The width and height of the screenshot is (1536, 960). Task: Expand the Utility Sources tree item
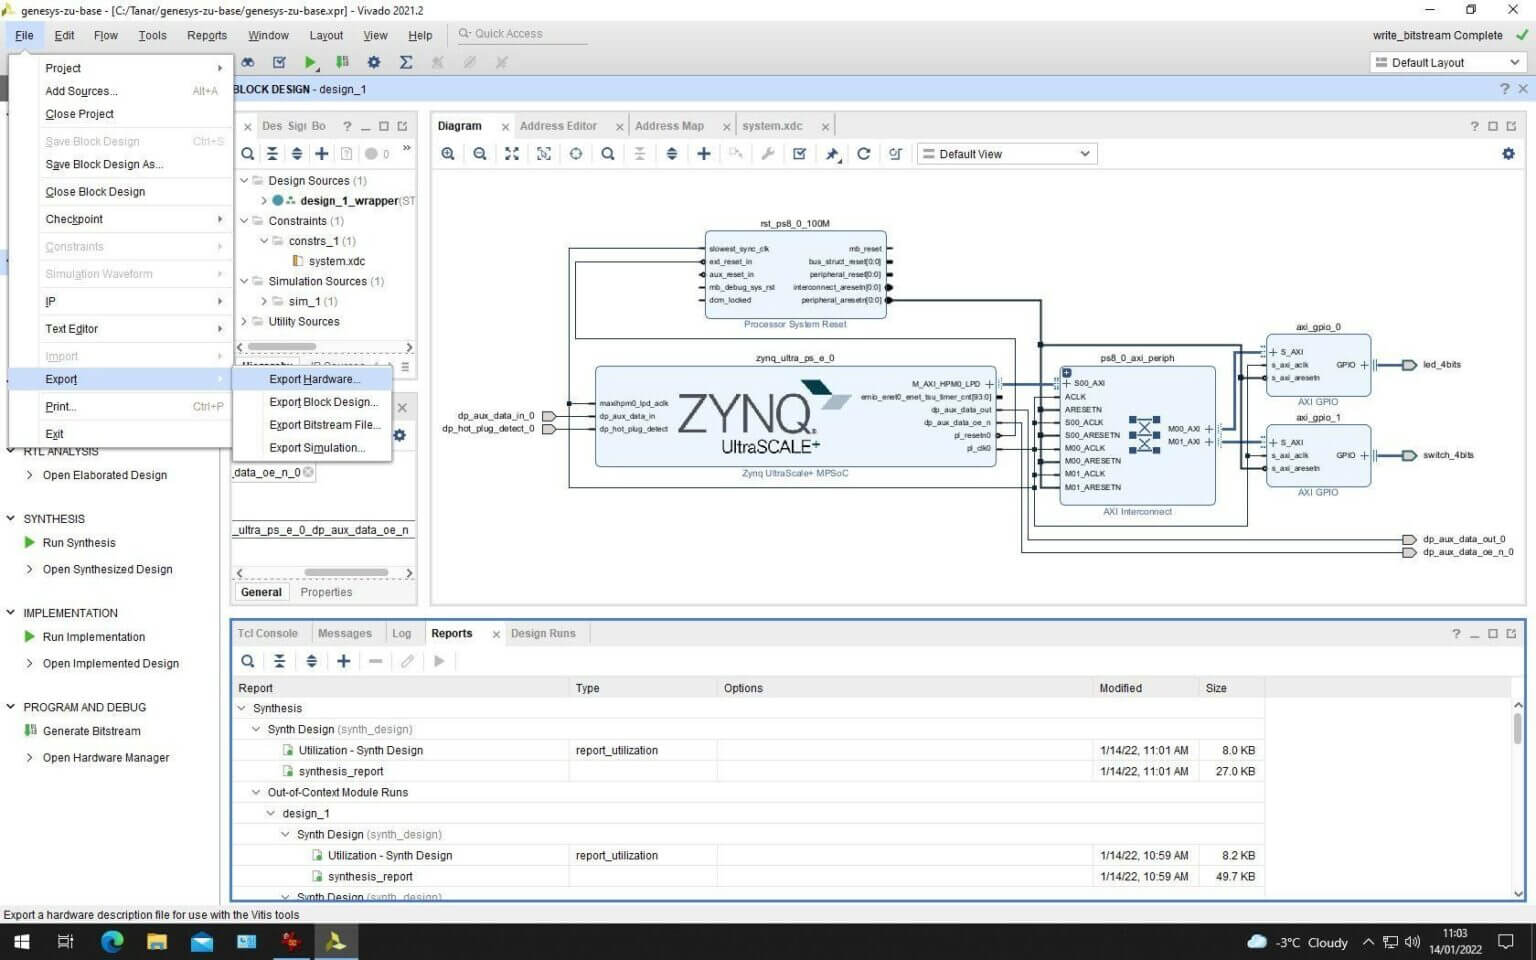[x=243, y=321]
